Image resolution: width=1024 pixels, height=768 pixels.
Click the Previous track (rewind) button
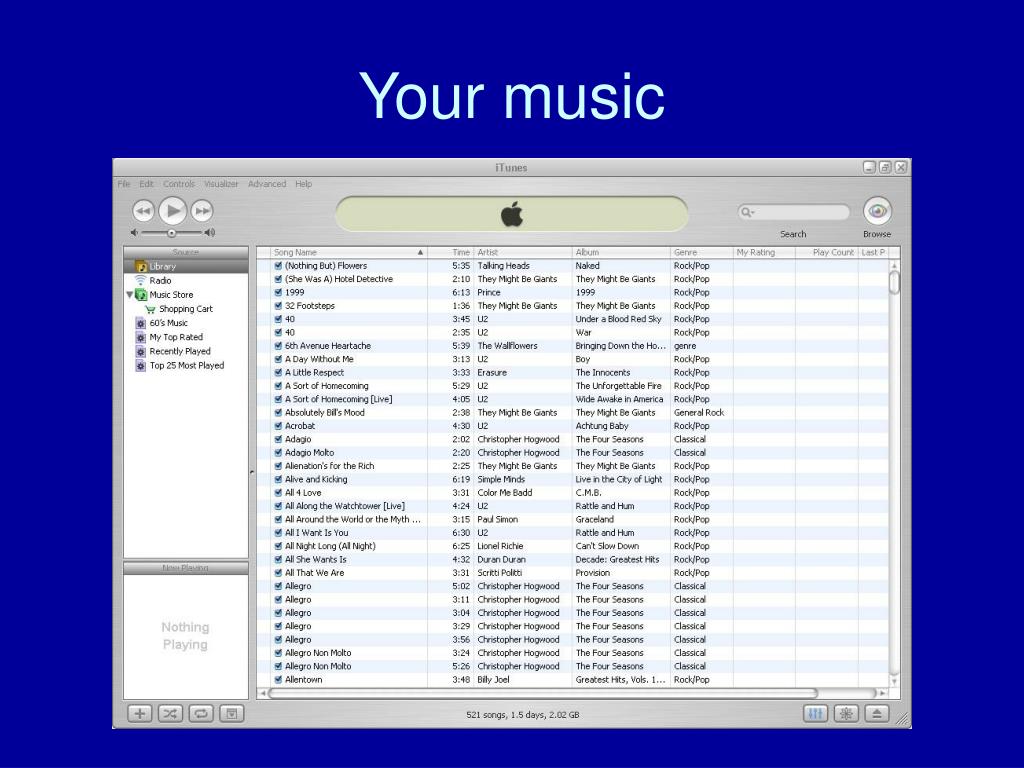pos(143,211)
